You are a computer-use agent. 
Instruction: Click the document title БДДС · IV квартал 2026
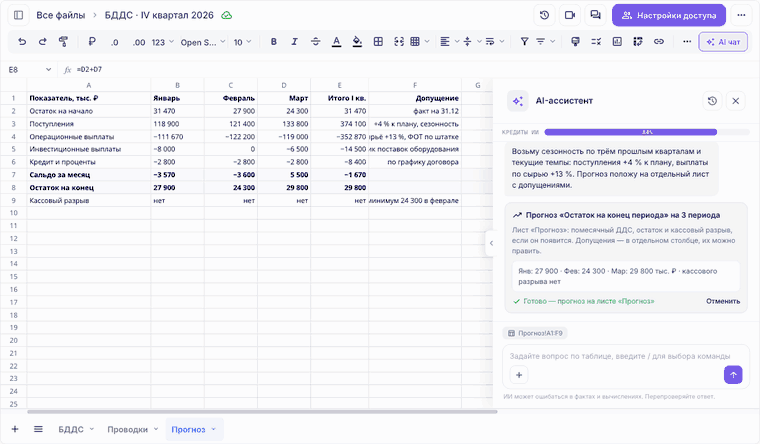(x=159, y=15)
